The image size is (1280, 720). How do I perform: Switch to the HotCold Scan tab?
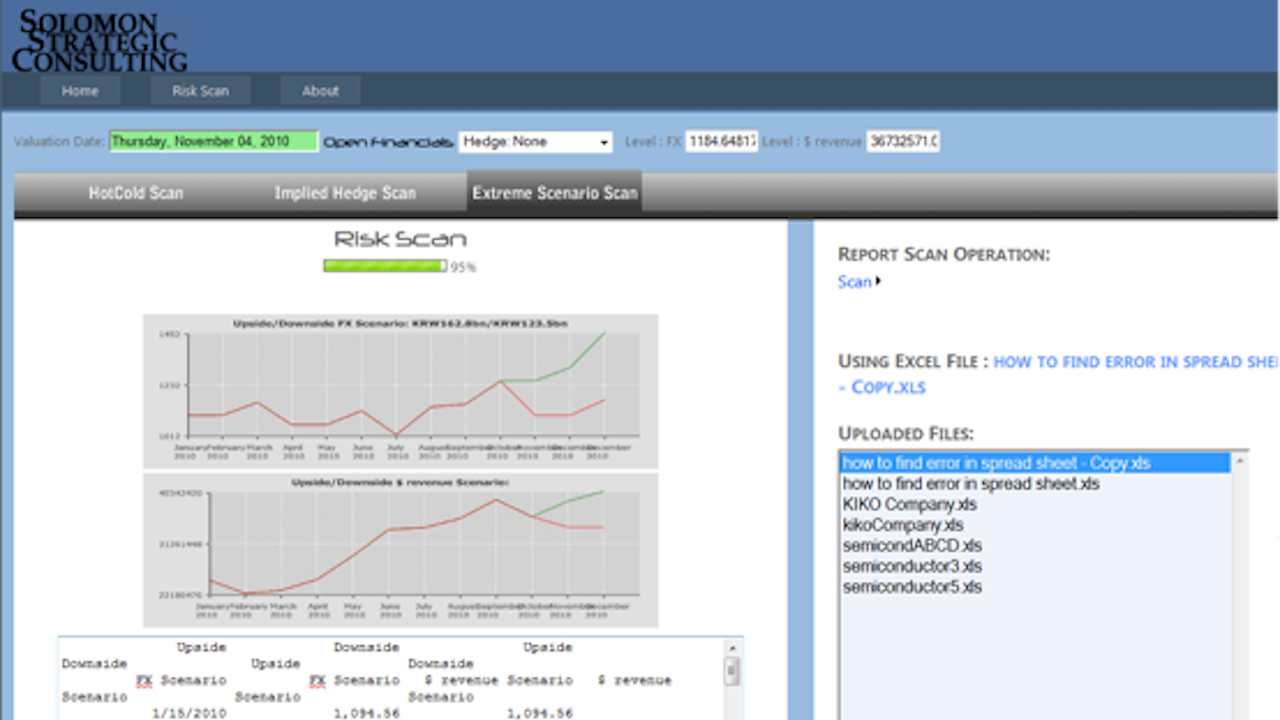point(136,193)
